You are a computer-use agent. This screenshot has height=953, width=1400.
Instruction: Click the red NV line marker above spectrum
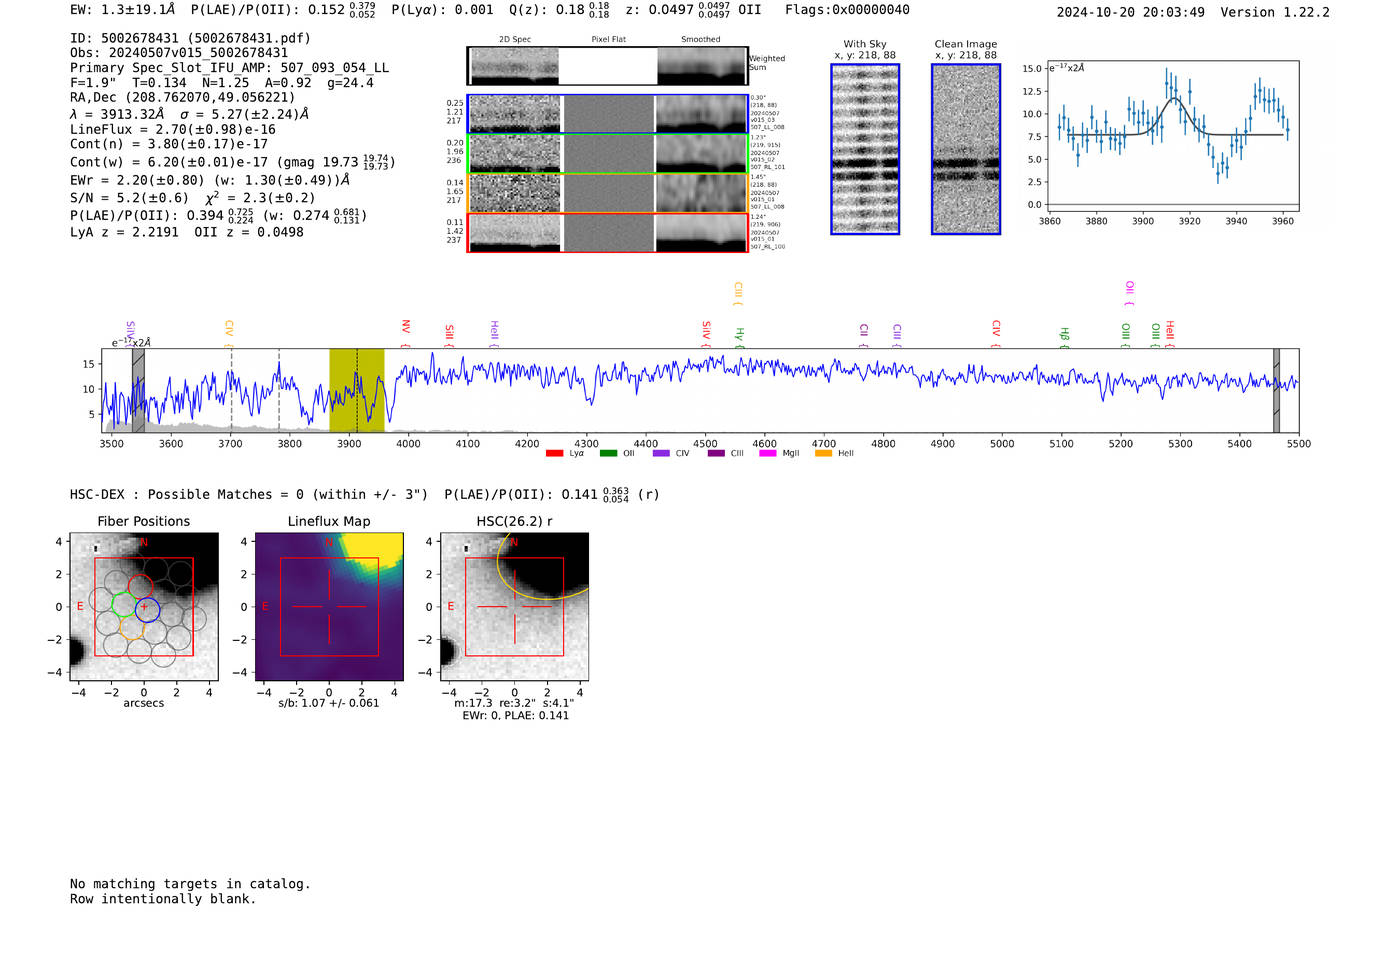[x=406, y=333]
